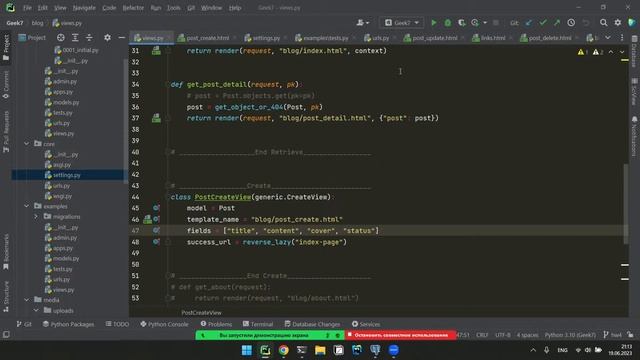Select opened file with the Project panel crosshair icon
The height and width of the screenshot is (360, 640).
pos(61,38)
